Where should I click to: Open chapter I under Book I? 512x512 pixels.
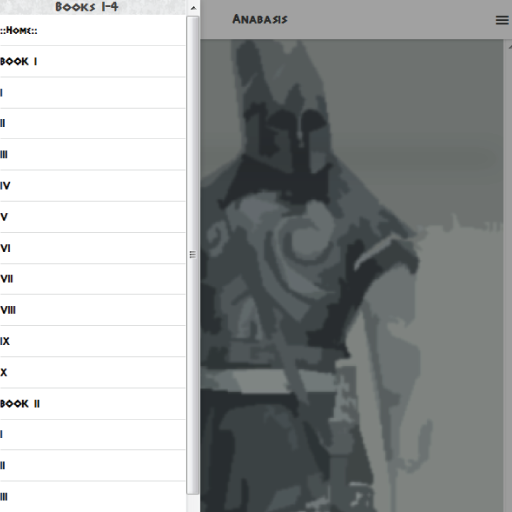pyautogui.click(x=92, y=93)
